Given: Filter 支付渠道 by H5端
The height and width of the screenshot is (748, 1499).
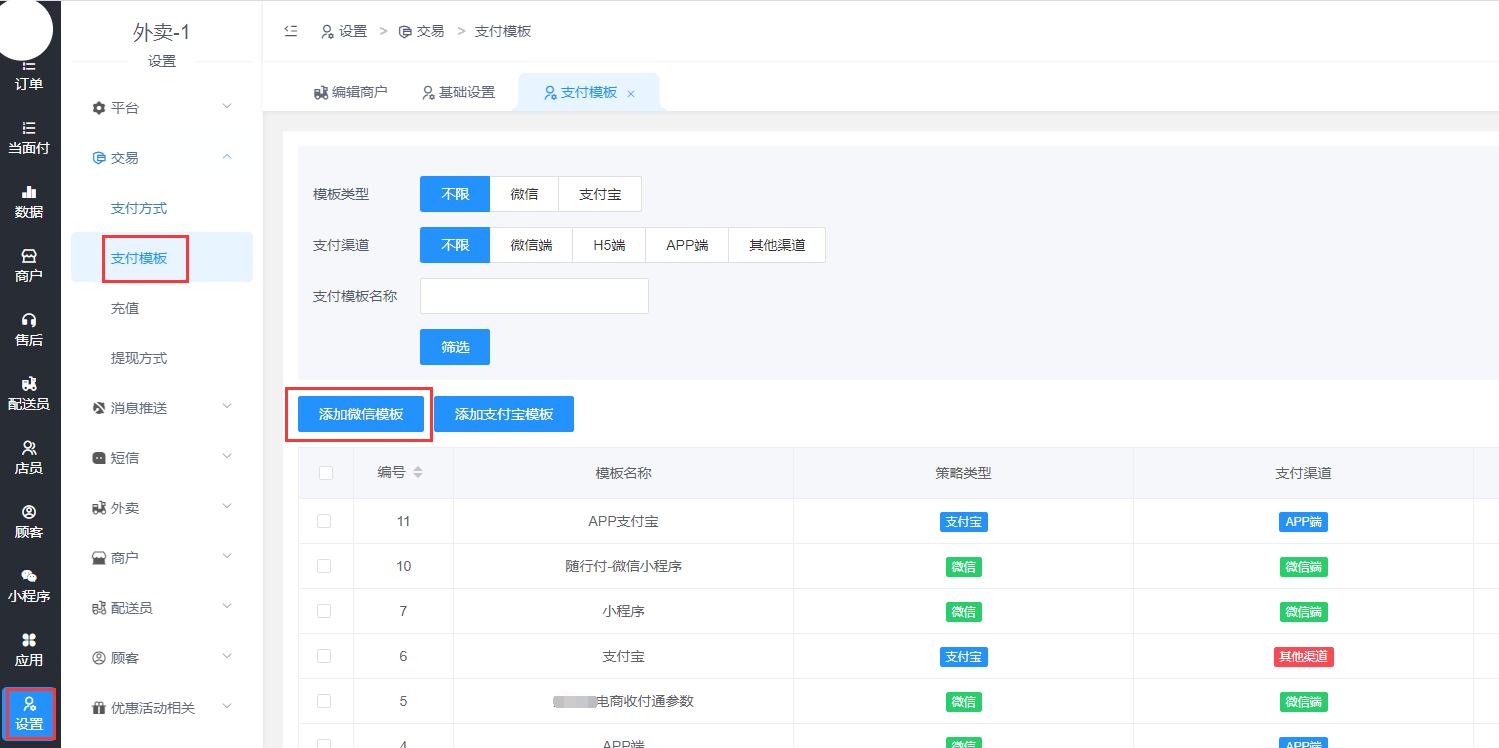Looking at the screenshot, I should point(609,245).
